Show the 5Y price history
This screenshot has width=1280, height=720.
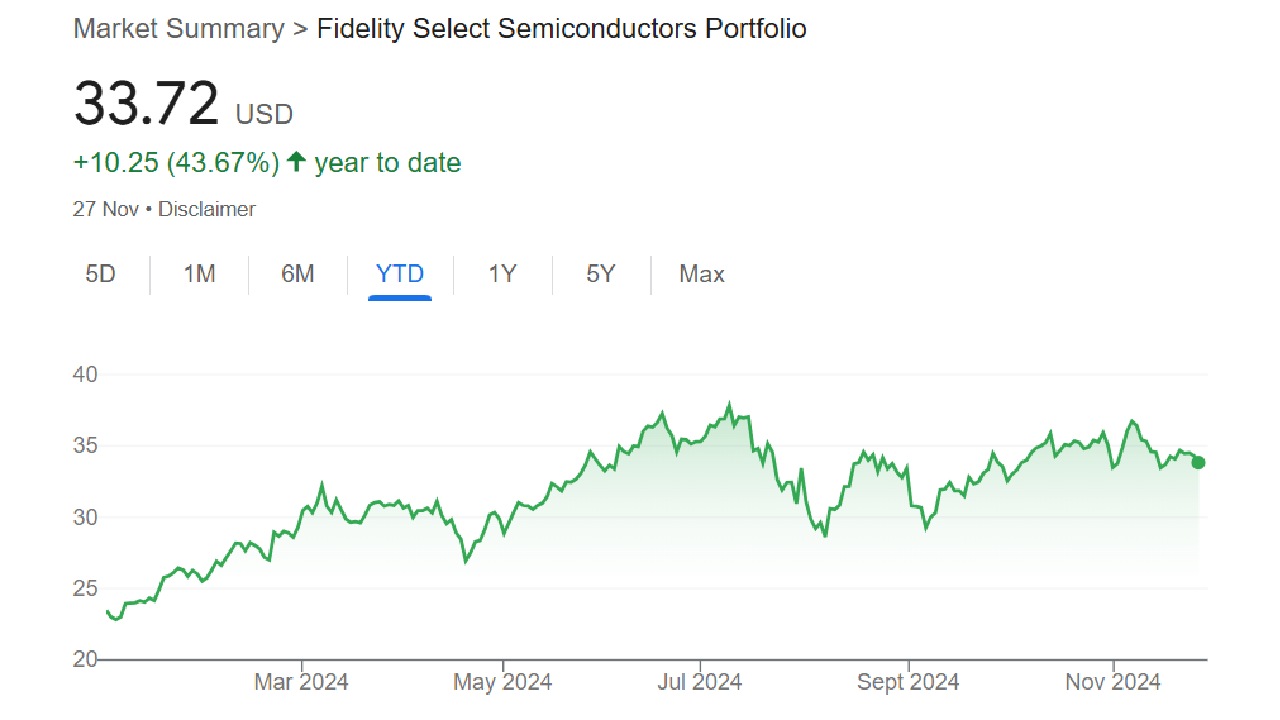[x=600, y=274]
